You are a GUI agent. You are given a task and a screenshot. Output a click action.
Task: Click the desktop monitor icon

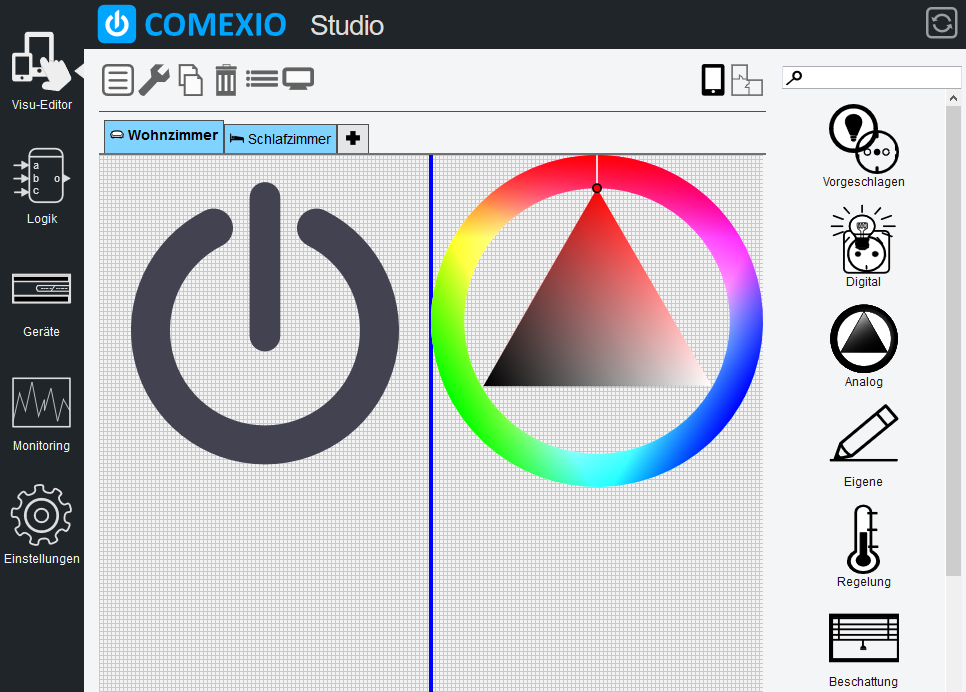tap(298, 79)
